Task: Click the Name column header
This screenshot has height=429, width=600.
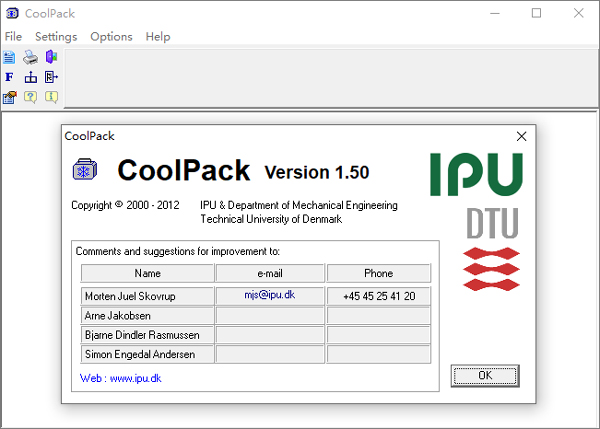Action: [x=147, y=273]
